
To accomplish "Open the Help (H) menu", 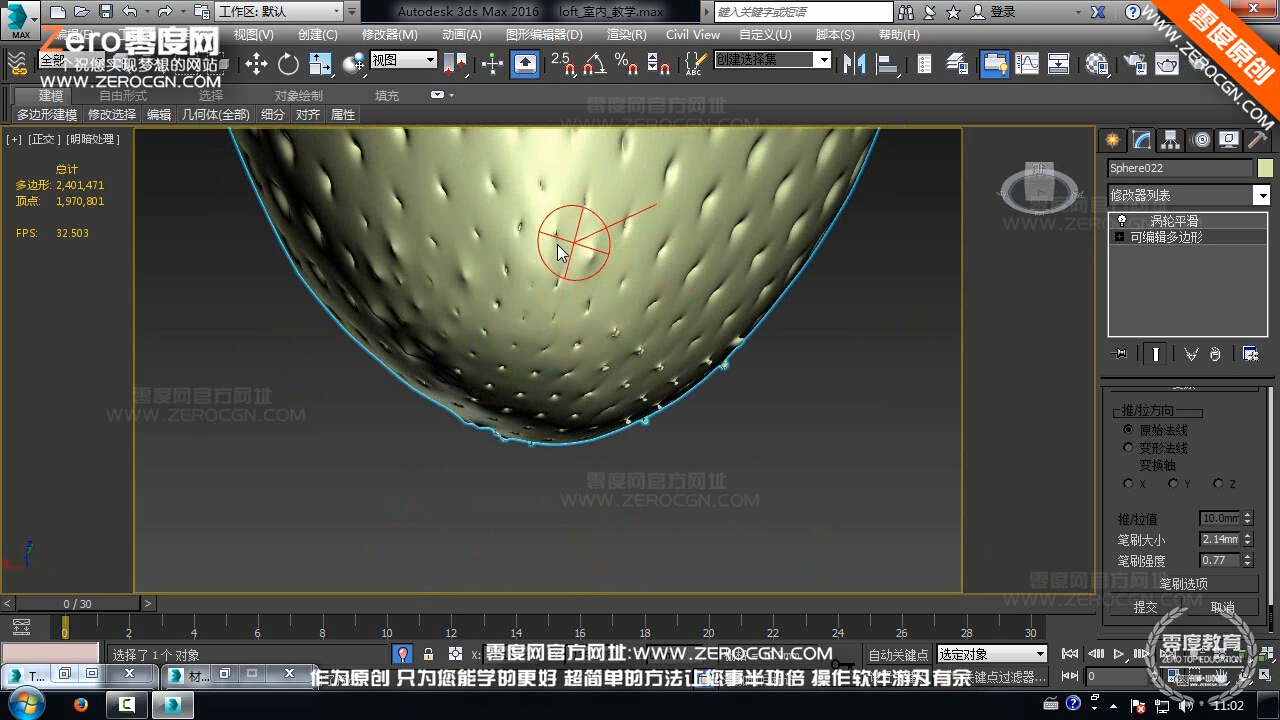I will 899,34.
